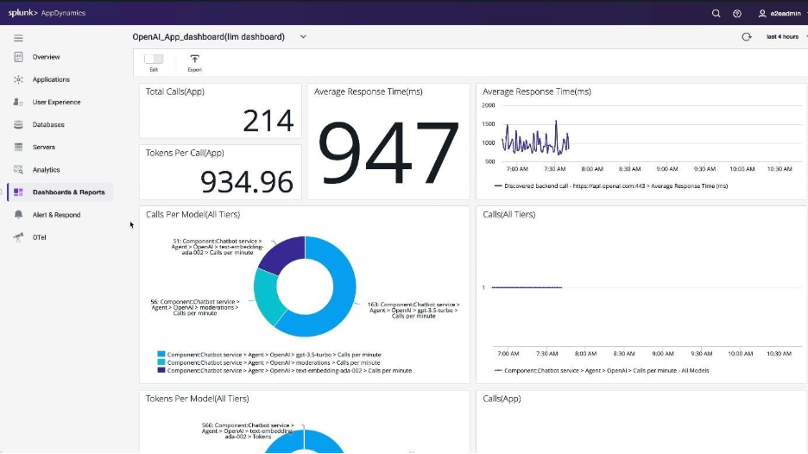Click the Dashboards & Reports sidebar icon
808x454 pixels.
click(x=19, y=192)
